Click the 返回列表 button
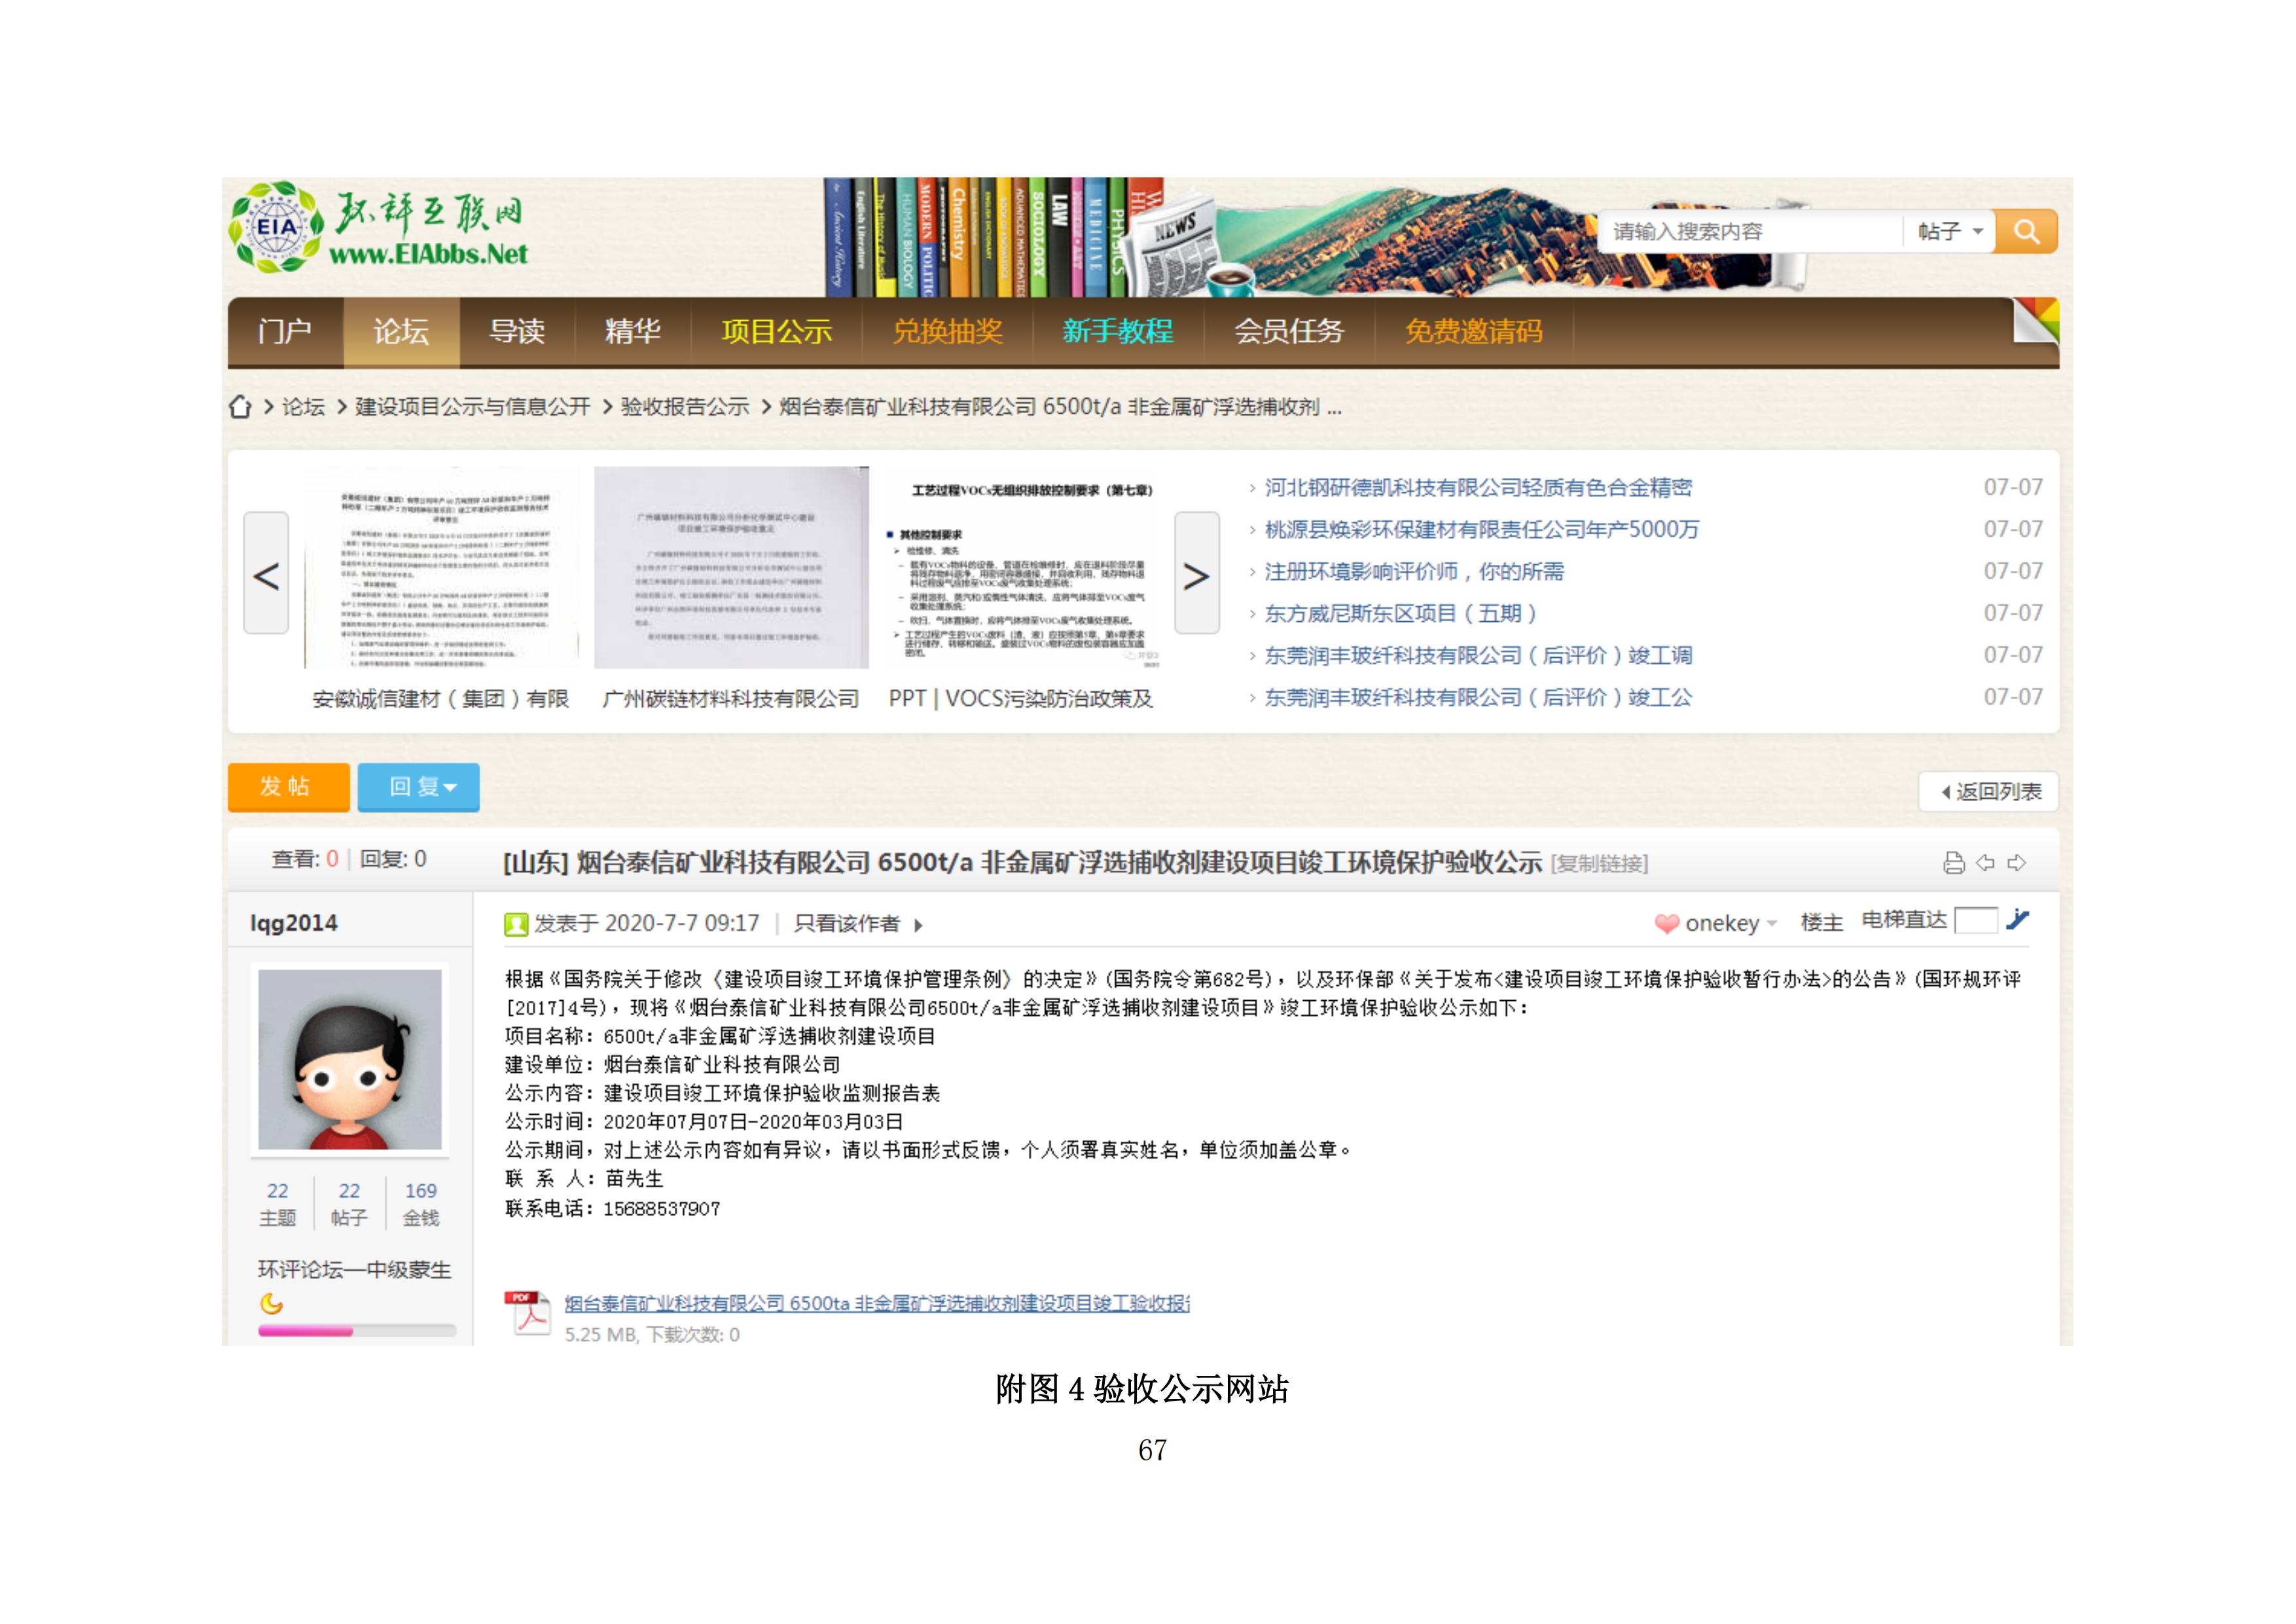Viewport: 2296px width, 1624px height. pos(1988,792)
